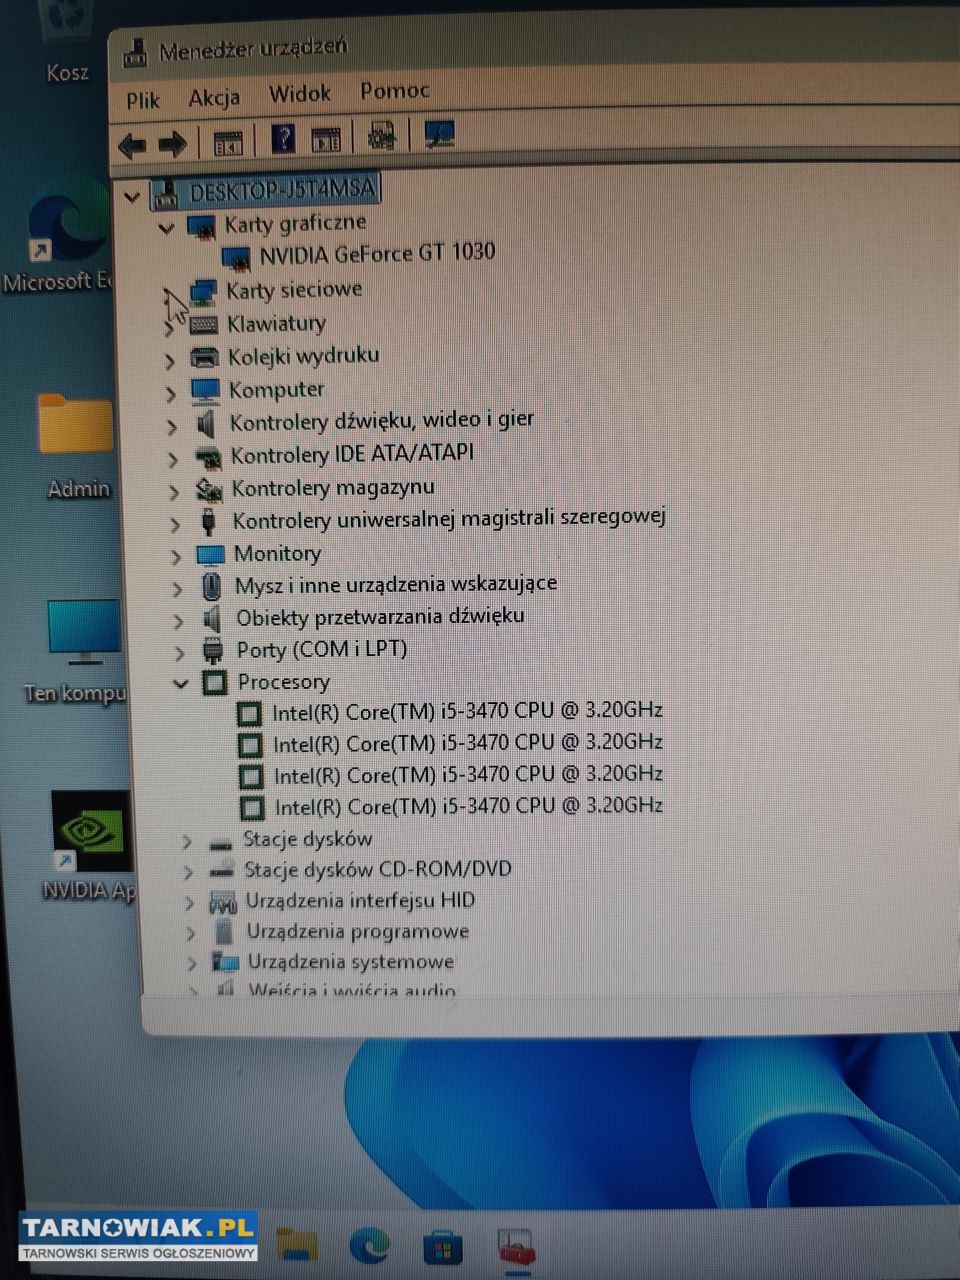Select the Kosz recycle bin label
Viewport: 960px width, 1280px height.
tap(67, 72)
